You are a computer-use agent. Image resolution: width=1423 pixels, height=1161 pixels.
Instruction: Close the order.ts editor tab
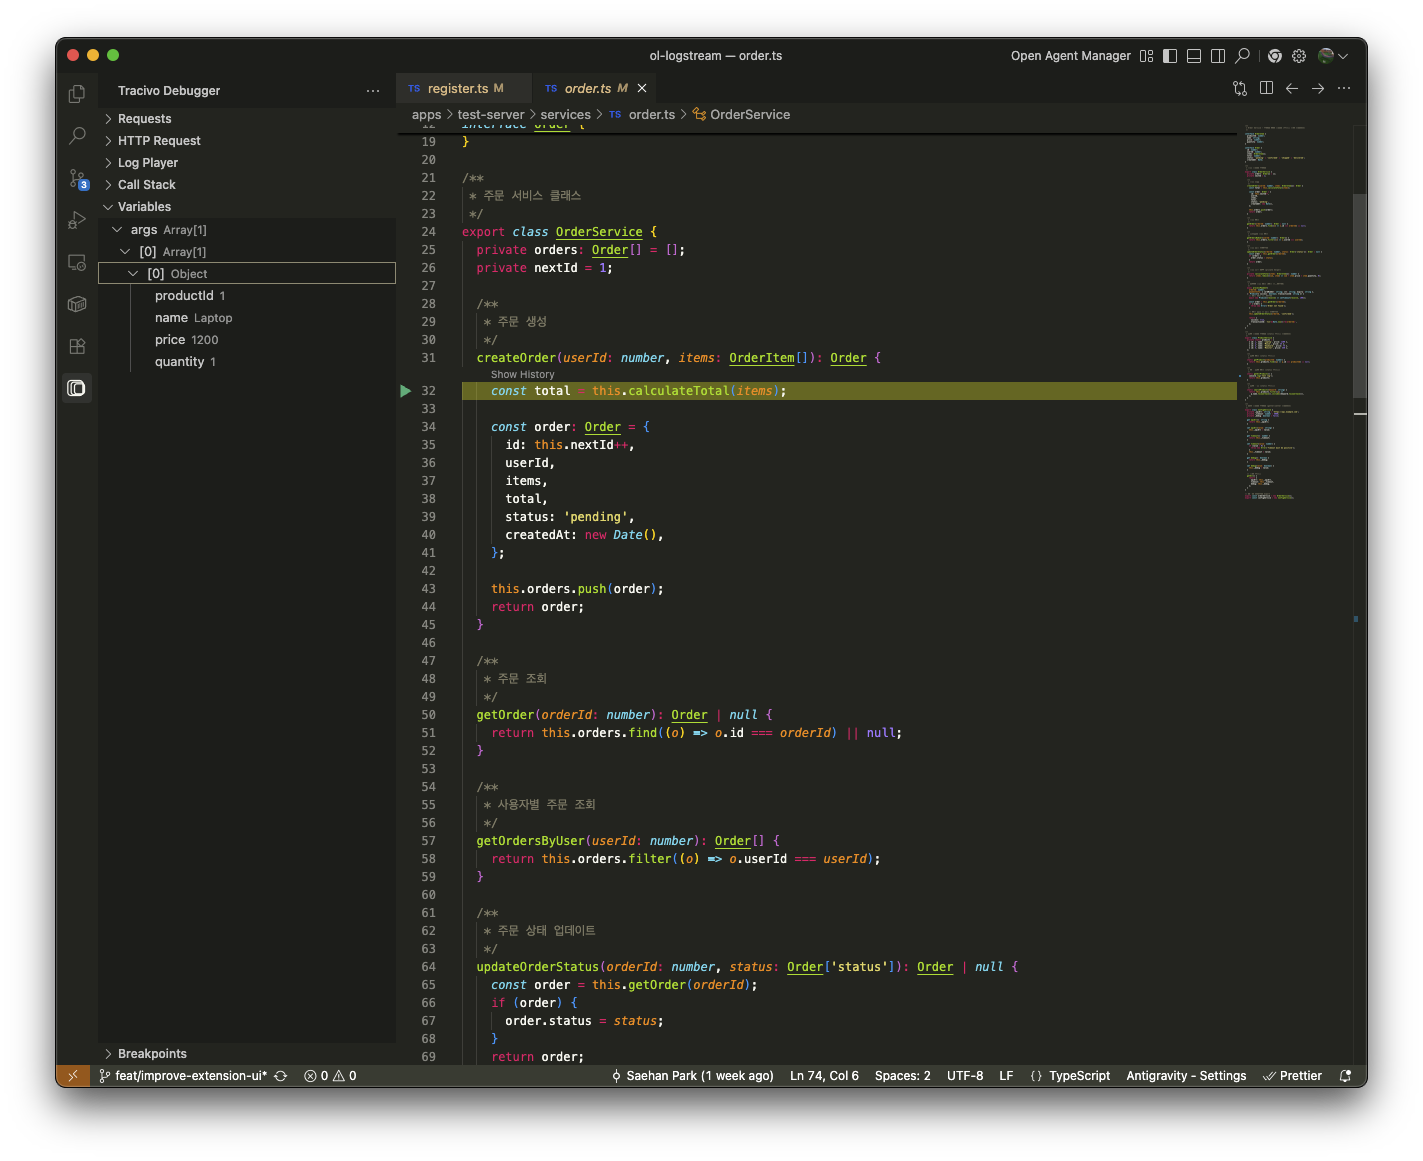coord(642,88)
